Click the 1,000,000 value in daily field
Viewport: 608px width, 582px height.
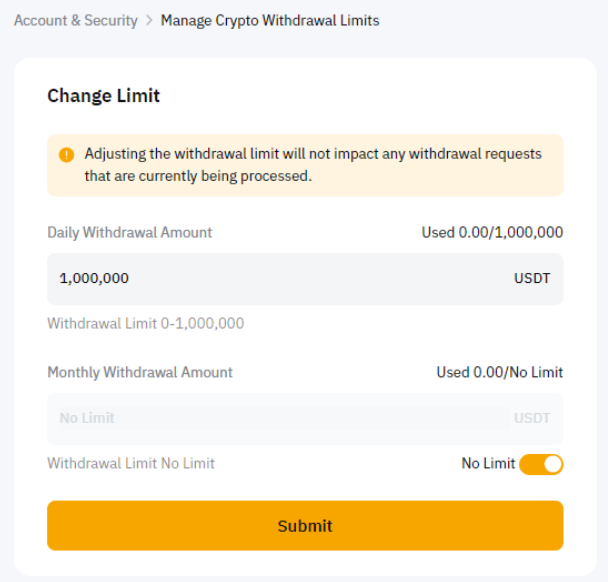tap(94, 279)
